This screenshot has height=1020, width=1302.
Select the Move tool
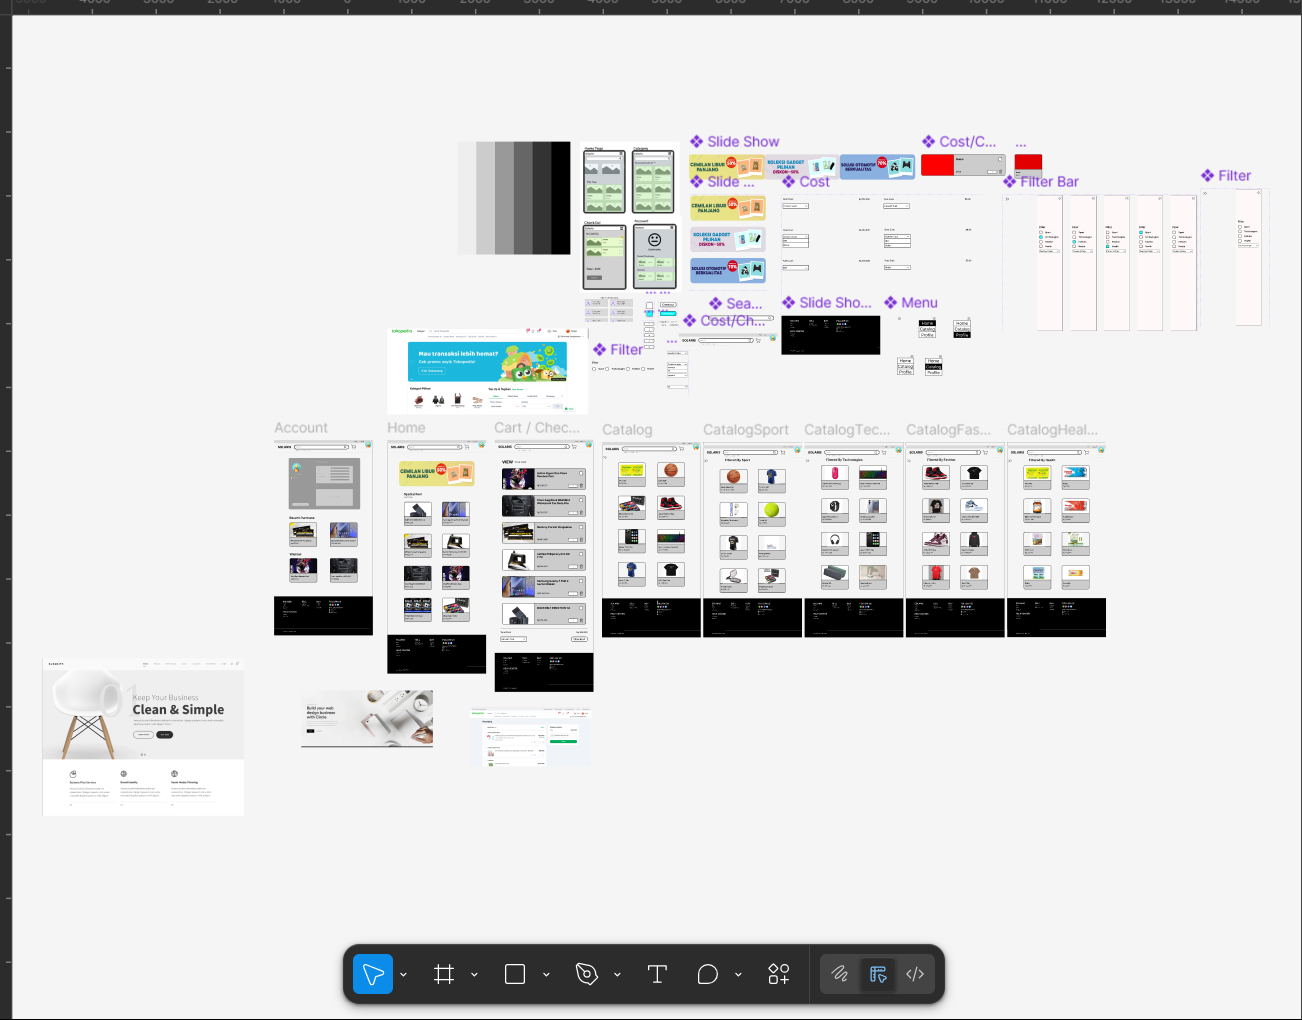[373, 974]
